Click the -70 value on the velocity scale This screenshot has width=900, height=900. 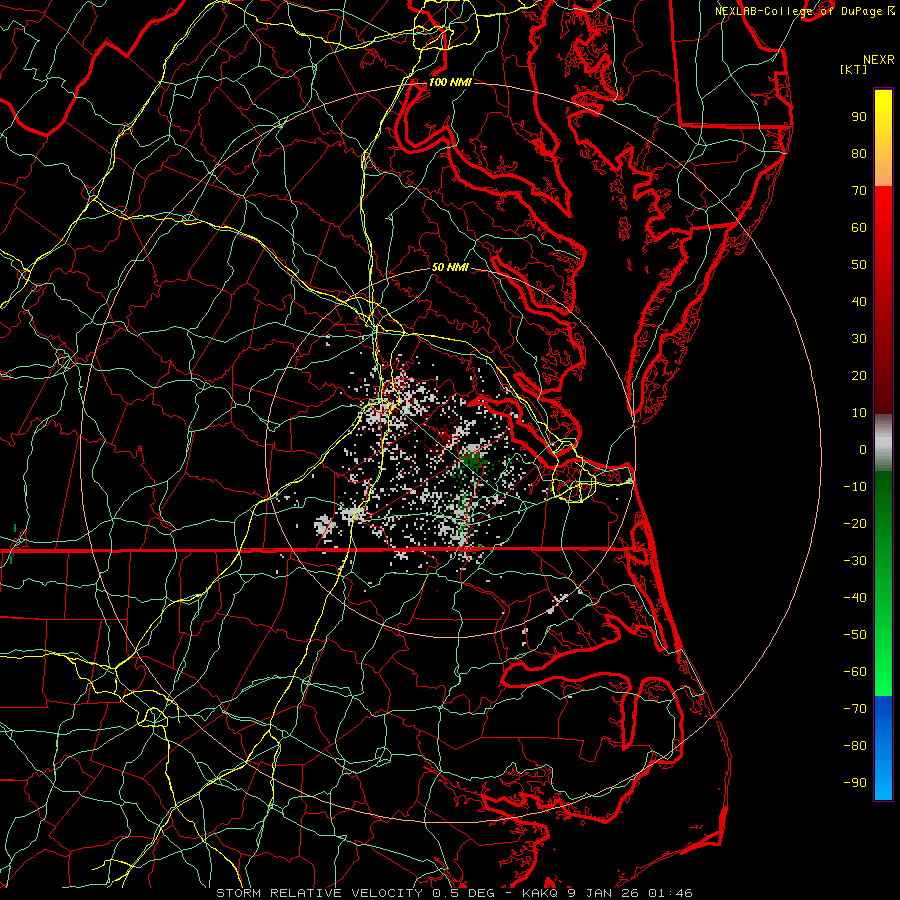click(x=855, y=709)
